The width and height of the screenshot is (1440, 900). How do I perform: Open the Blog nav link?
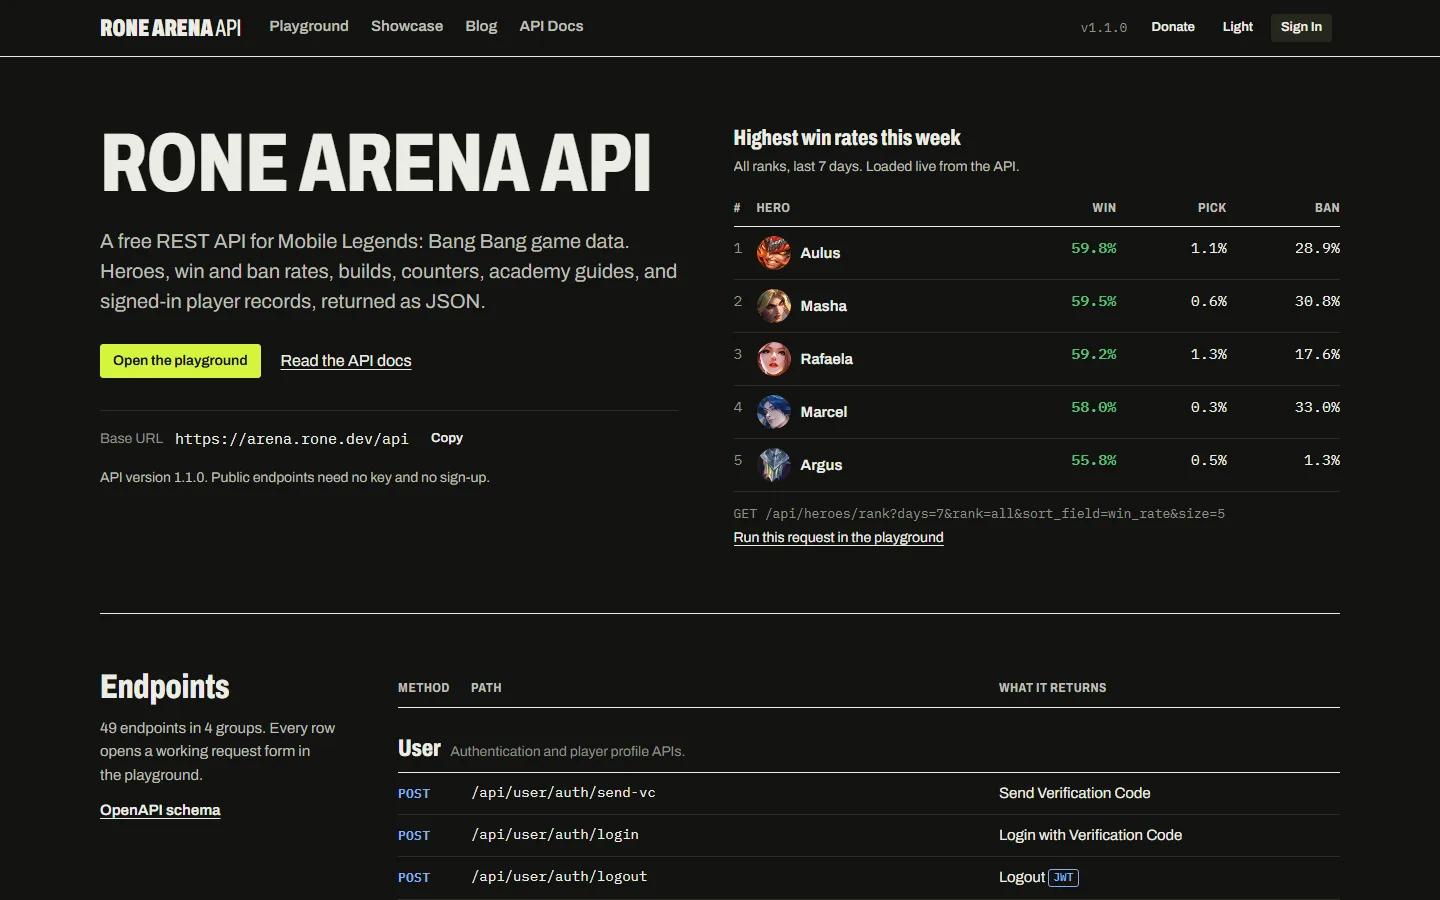coord(481,26)
